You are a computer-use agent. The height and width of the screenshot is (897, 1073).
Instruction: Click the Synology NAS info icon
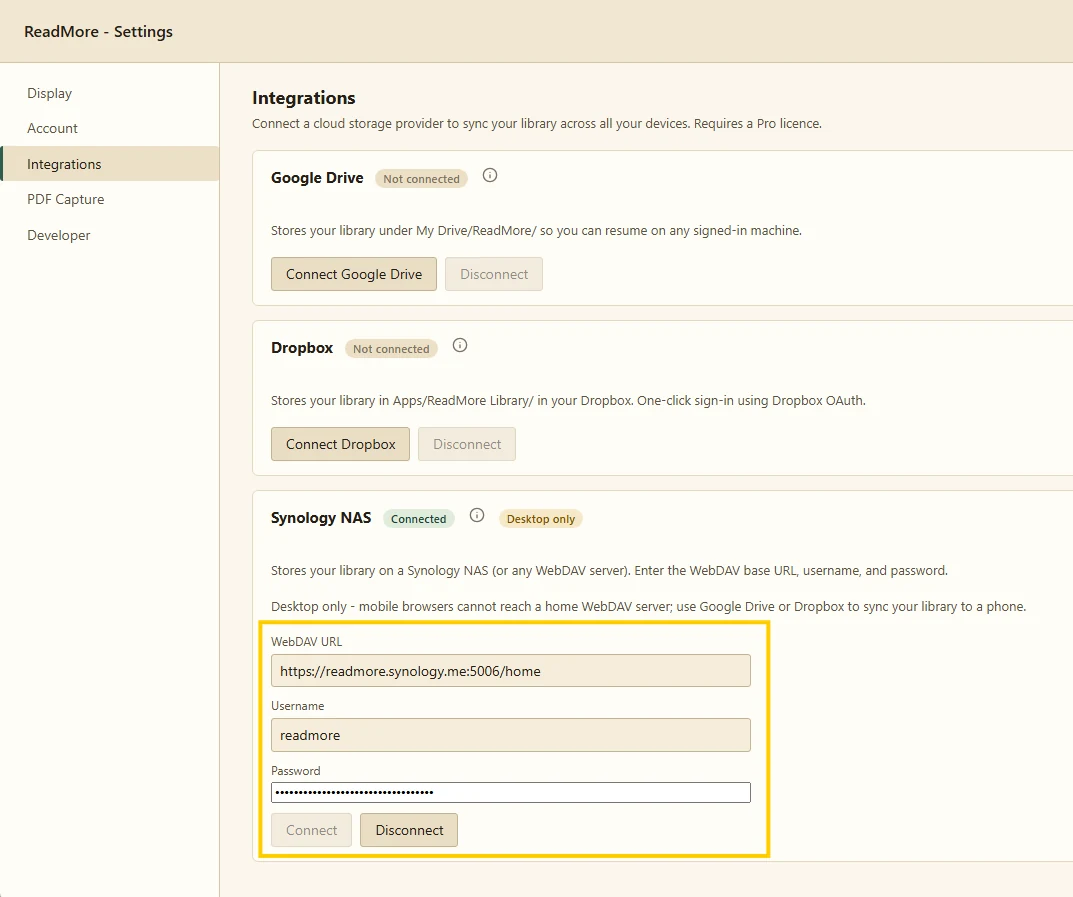point(477,515)
